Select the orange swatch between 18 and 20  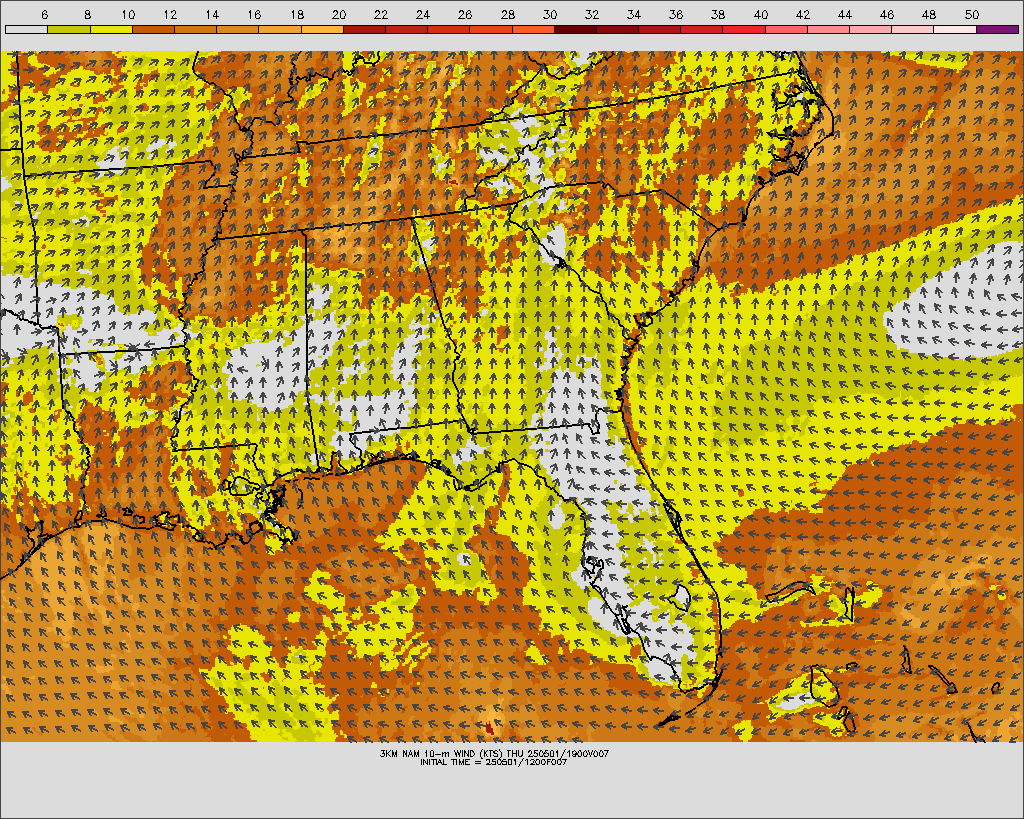point(322,29)
